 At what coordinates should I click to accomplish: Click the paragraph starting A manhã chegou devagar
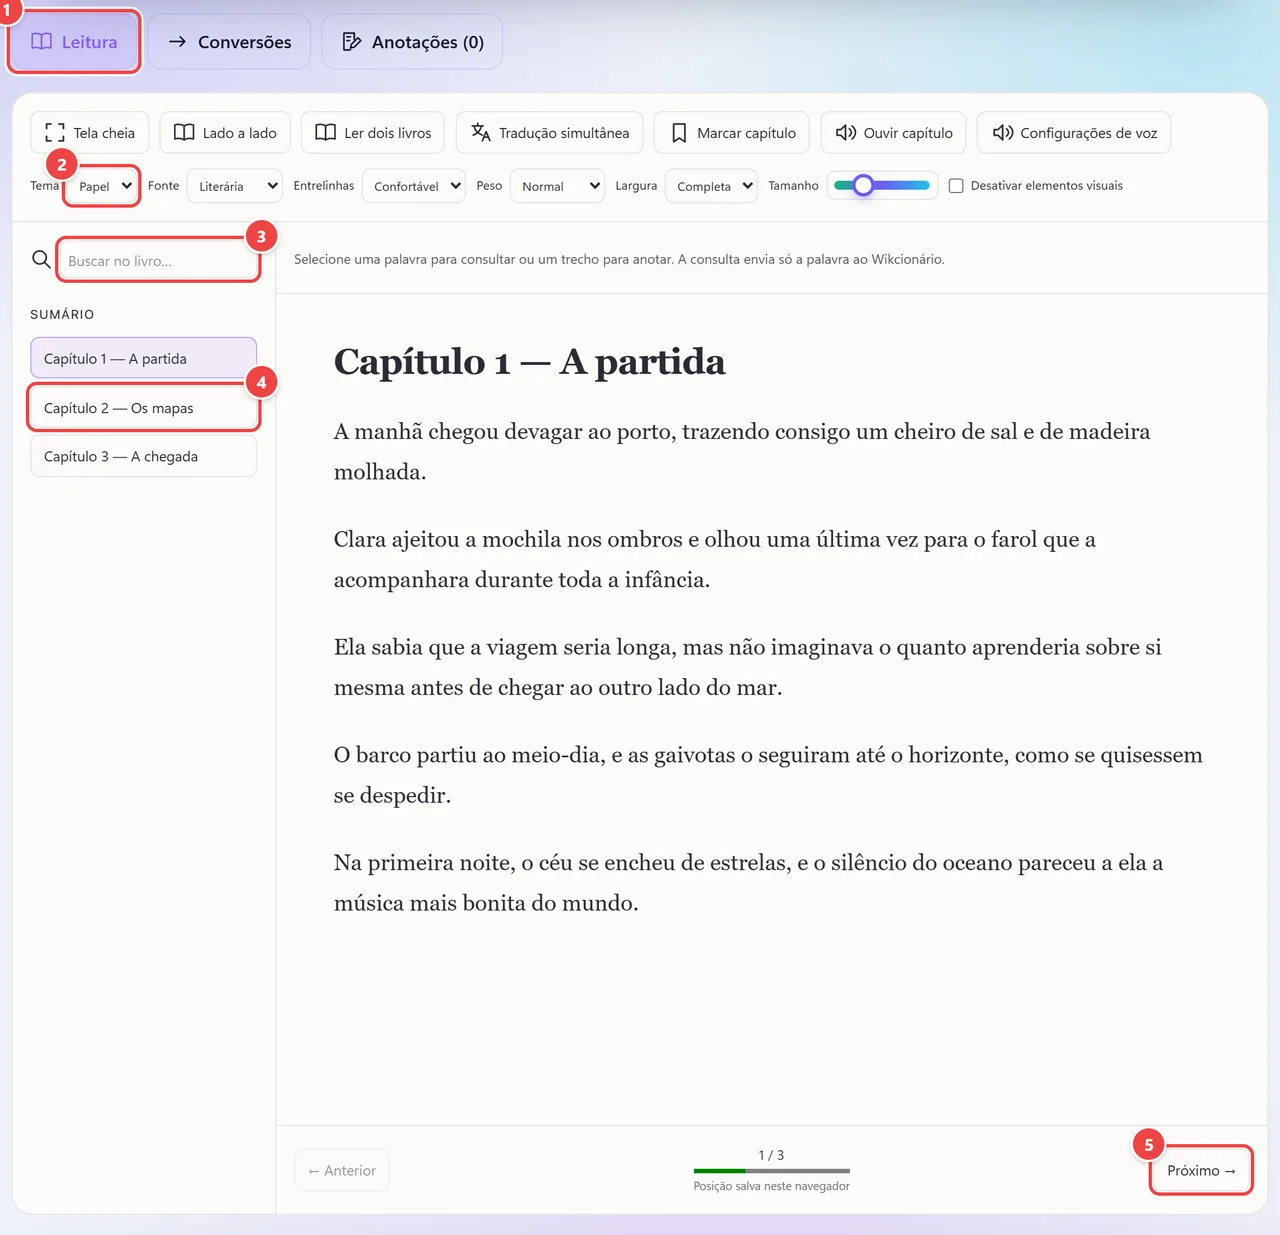tap(742, 451)
